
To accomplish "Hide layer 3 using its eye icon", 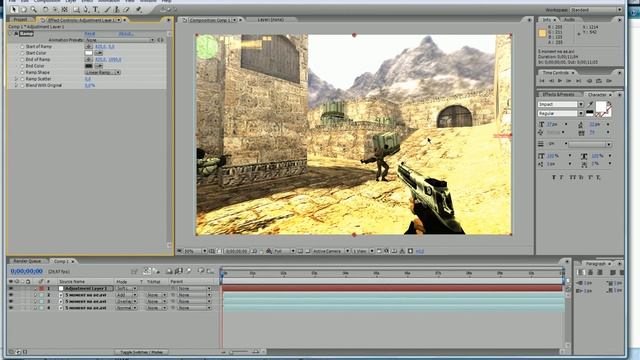I will (11, 301).
